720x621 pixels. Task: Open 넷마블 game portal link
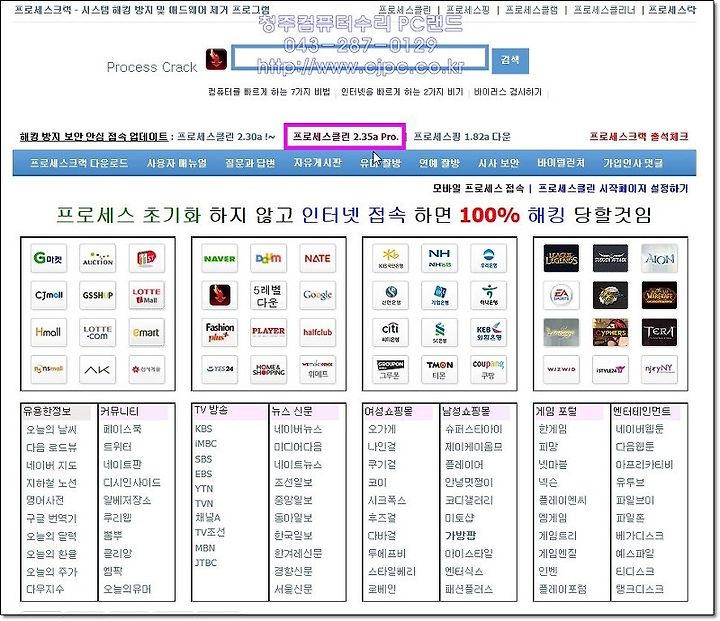[552, 465]
